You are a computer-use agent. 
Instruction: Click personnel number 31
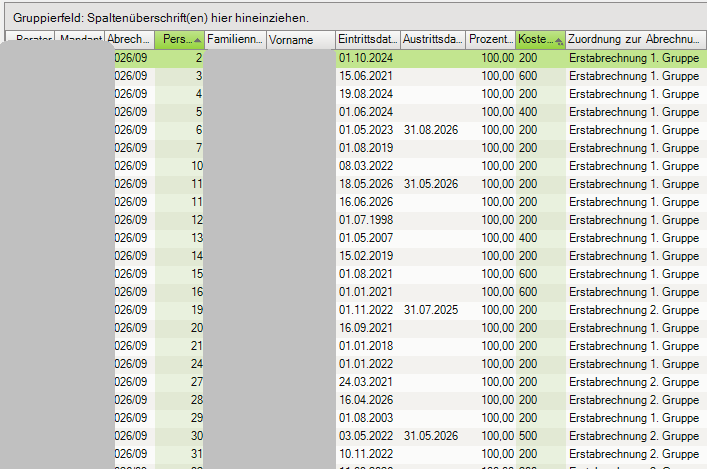(x=197, y=454)
